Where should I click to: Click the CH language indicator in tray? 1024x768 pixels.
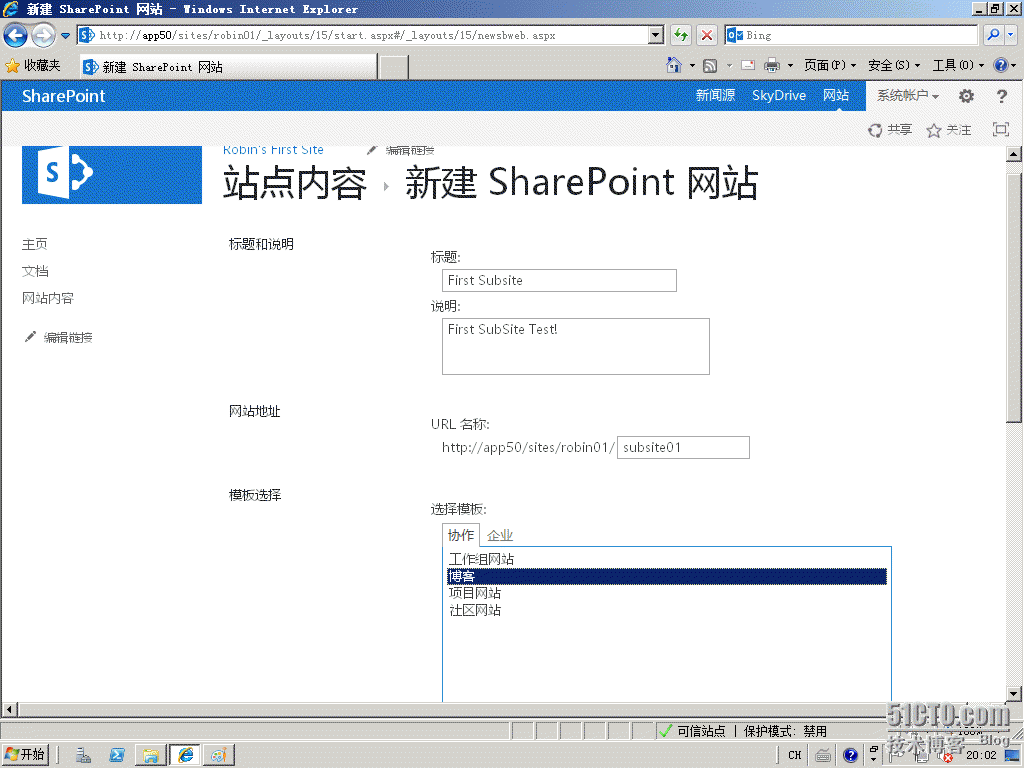click(x=794, y=755)
